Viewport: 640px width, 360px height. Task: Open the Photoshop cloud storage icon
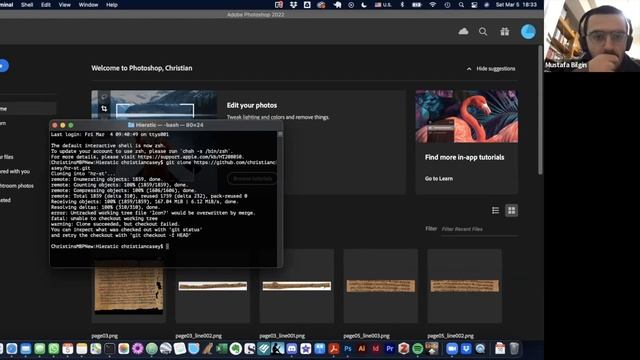pos(463,31)
